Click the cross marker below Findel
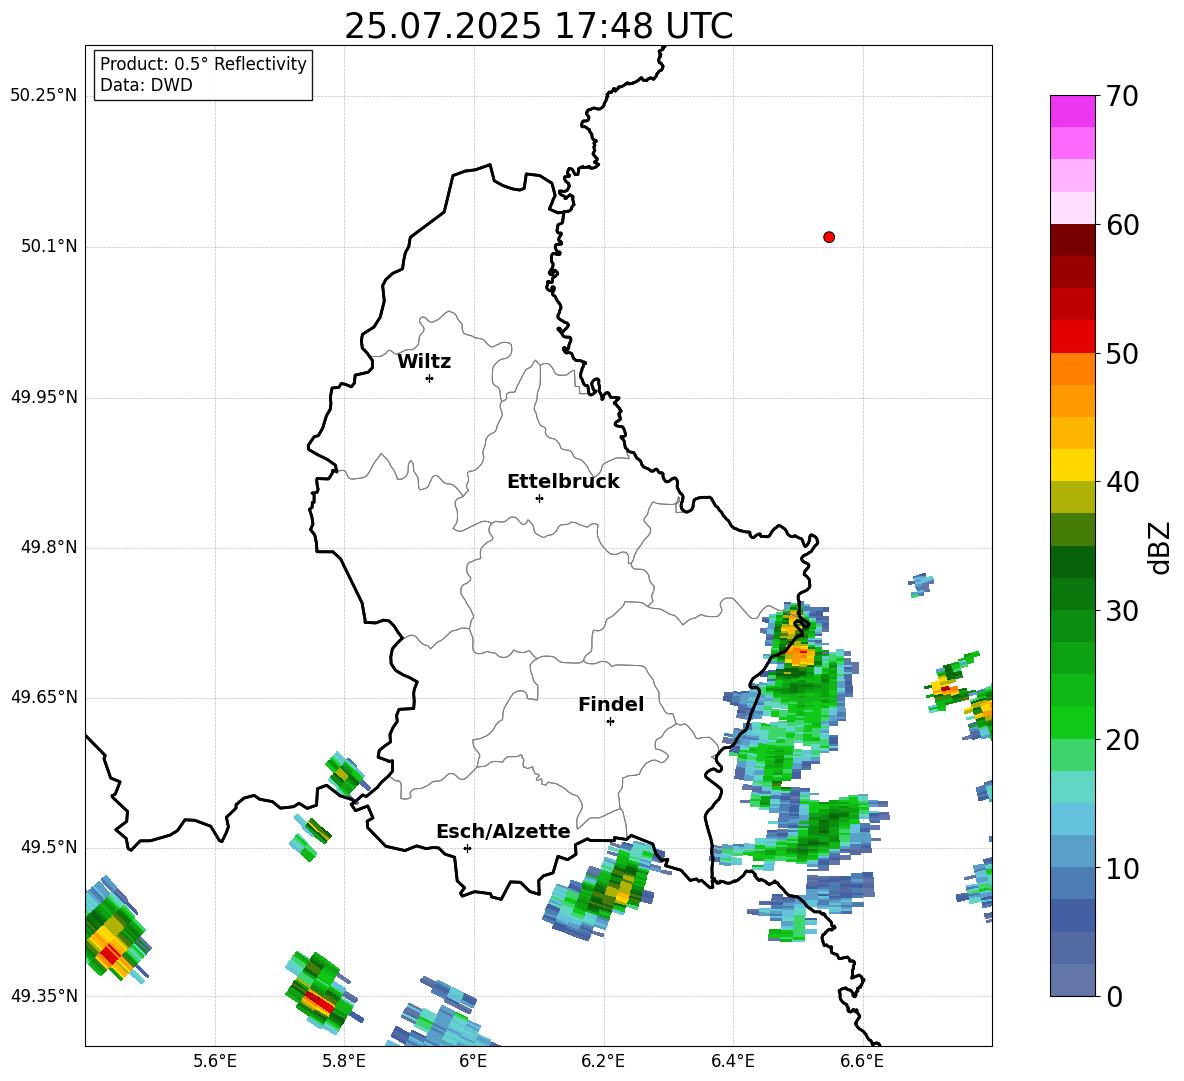The image size is (1184, 1081). 610,722
